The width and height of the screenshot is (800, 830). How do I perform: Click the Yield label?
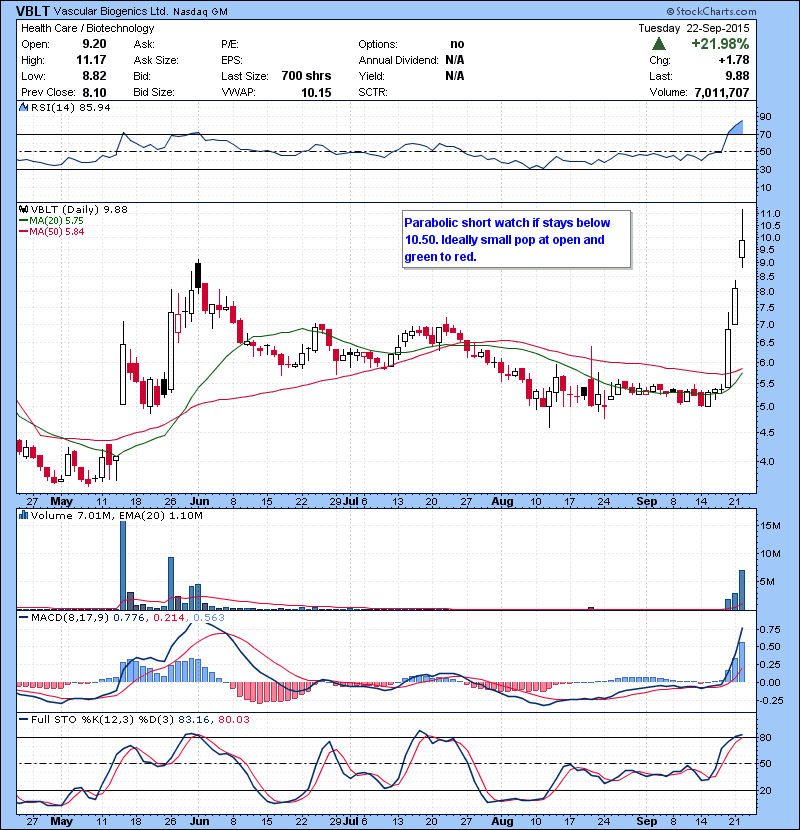coord(371,76)
